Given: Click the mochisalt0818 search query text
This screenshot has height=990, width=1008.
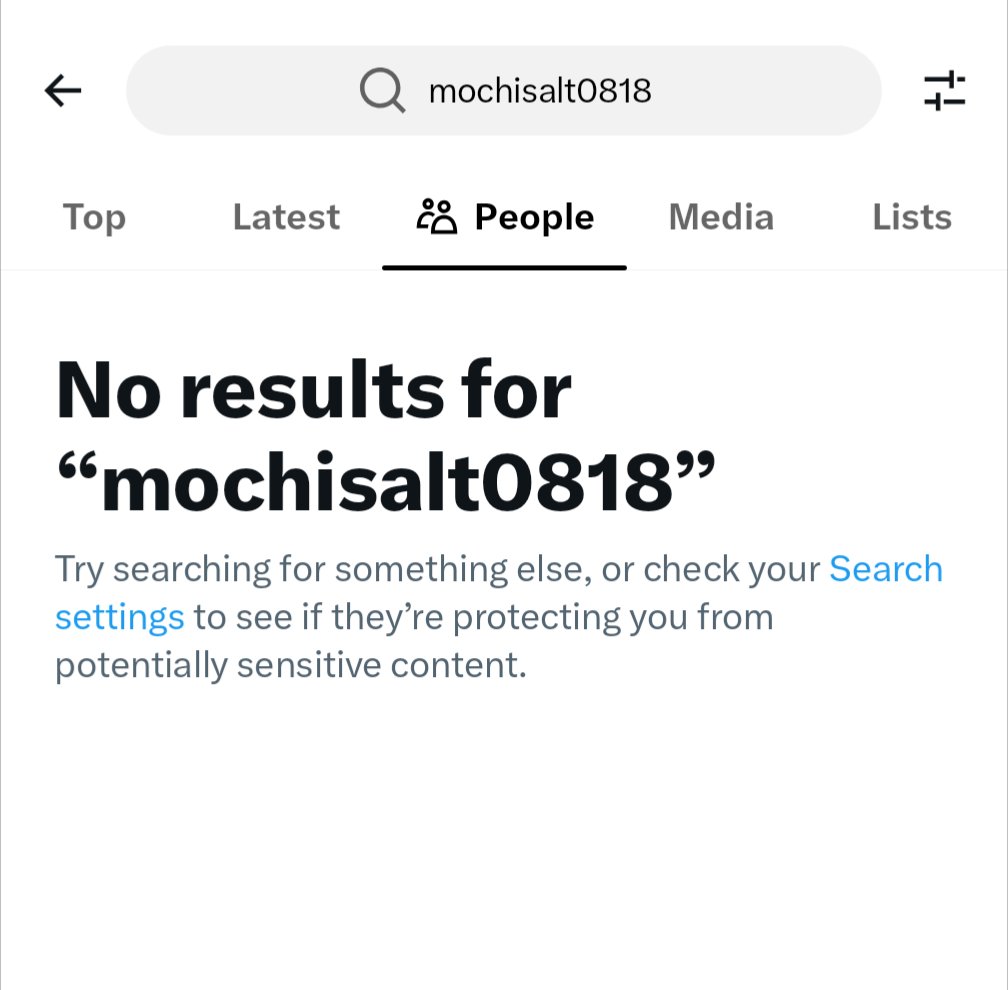Looking at the screenshot, I should [x=540, y=91].
